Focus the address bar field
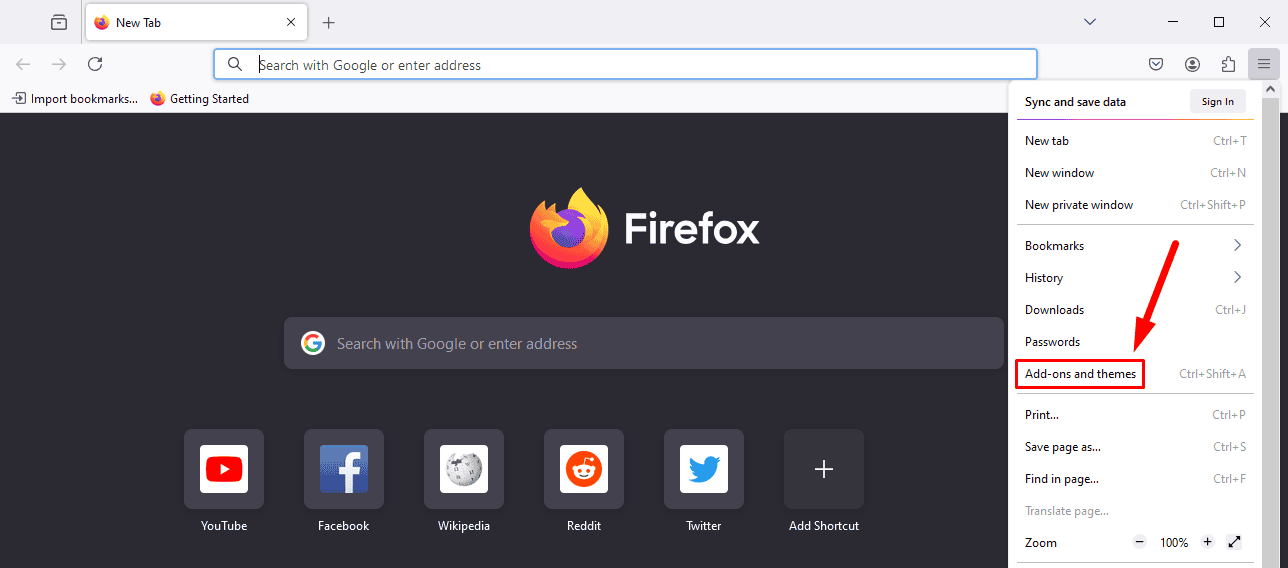1288x568 pixels. (x=625, y=64)
